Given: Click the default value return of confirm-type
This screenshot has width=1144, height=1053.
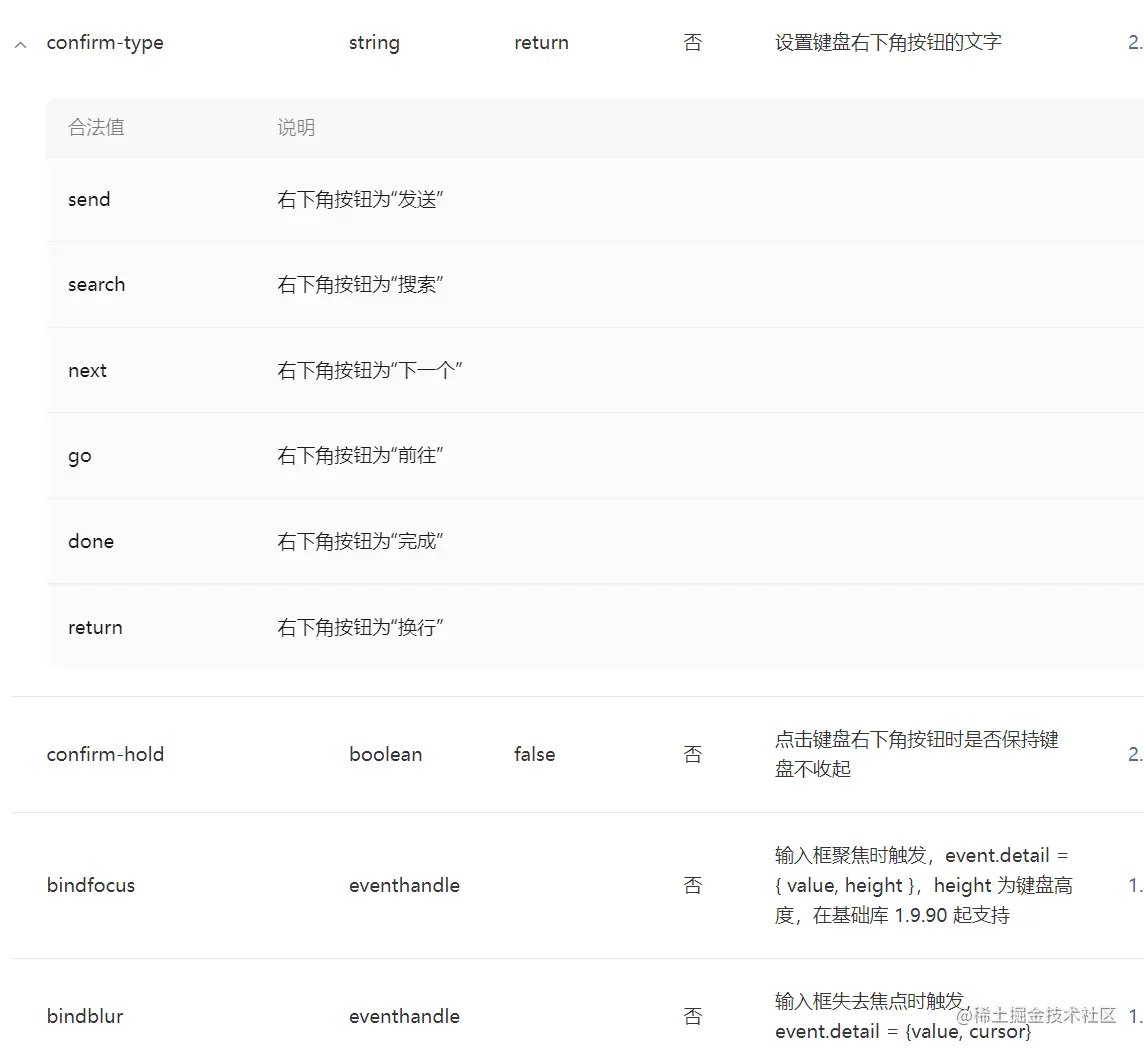Looking at the screenshot, I should (541, 43).
